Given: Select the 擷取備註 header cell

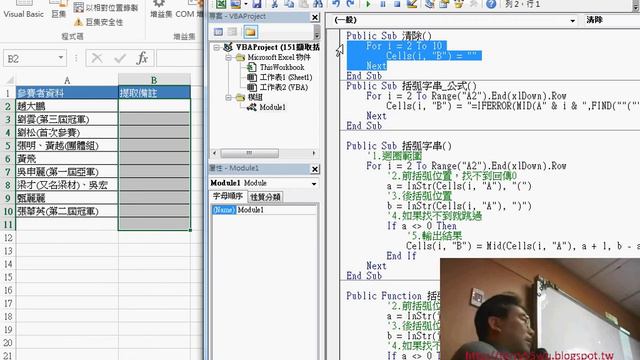Looking at the screenshot, I should (154, 93).
